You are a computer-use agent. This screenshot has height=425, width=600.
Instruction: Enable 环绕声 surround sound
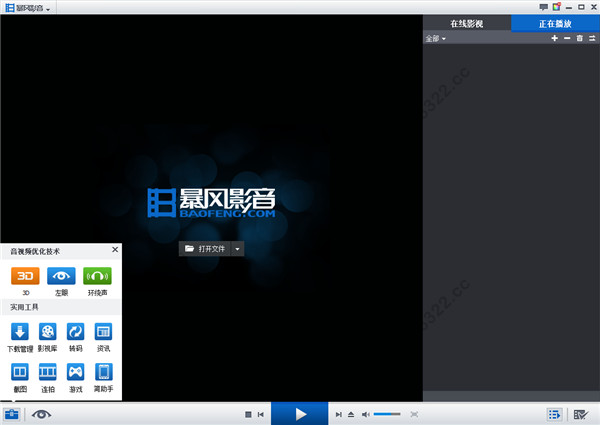pos(97,276)
